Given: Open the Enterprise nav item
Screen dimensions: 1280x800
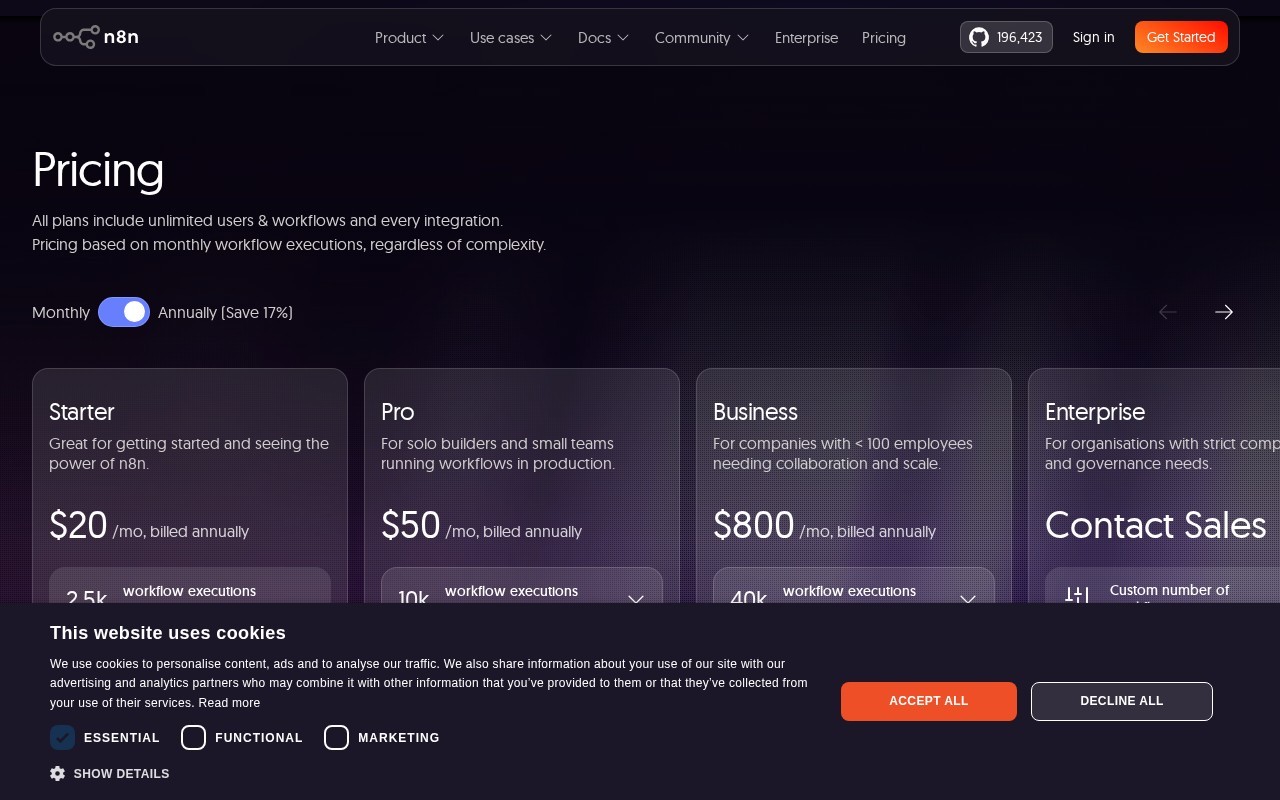Looking at the screenshot, I should click(x=806, y=38).
